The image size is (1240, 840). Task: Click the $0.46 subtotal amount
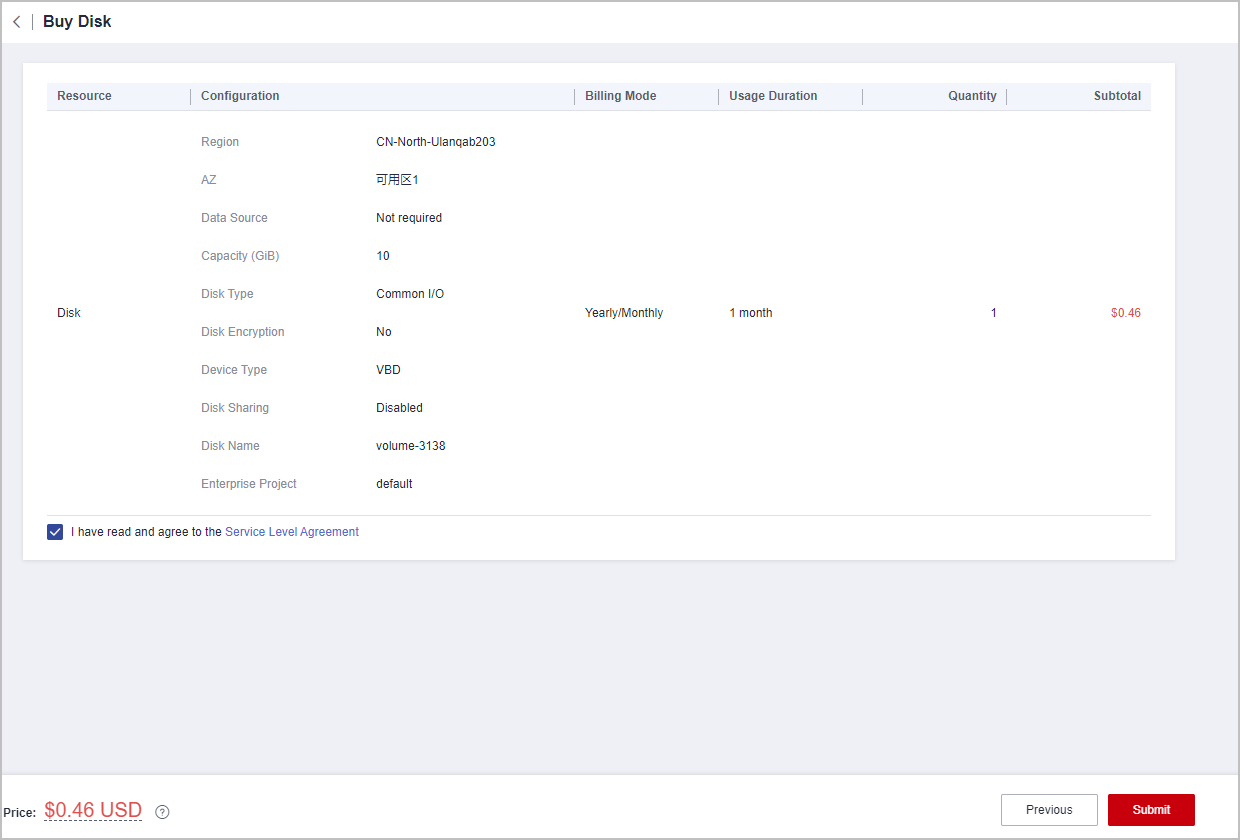click(1125, 313)
